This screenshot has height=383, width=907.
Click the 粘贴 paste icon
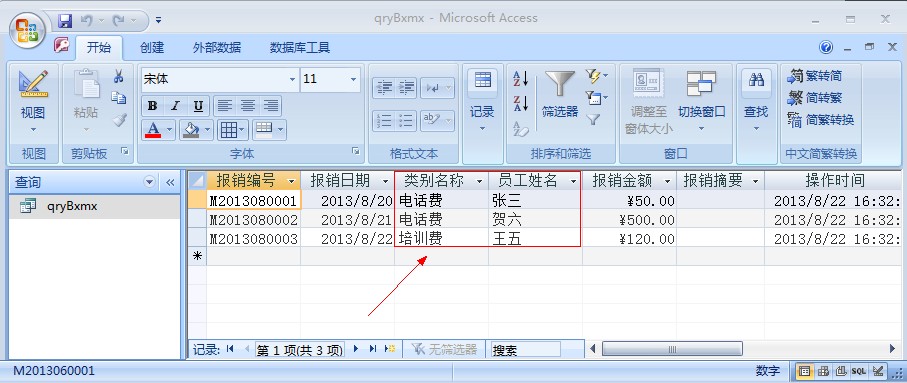[86, 84]
